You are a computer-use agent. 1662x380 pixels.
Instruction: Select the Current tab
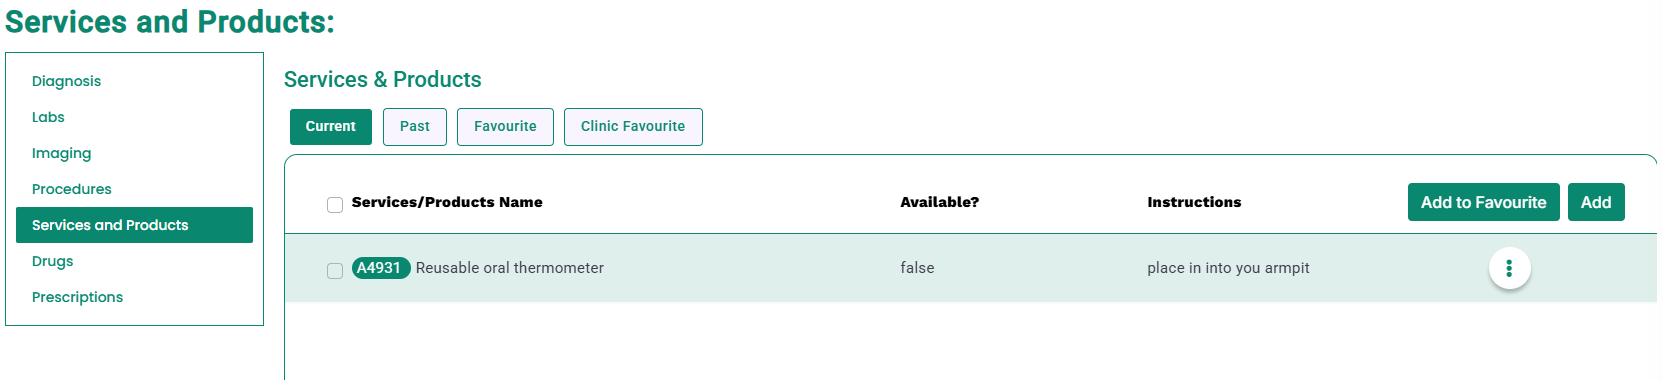pyautogui.click(x=331, y=127)
